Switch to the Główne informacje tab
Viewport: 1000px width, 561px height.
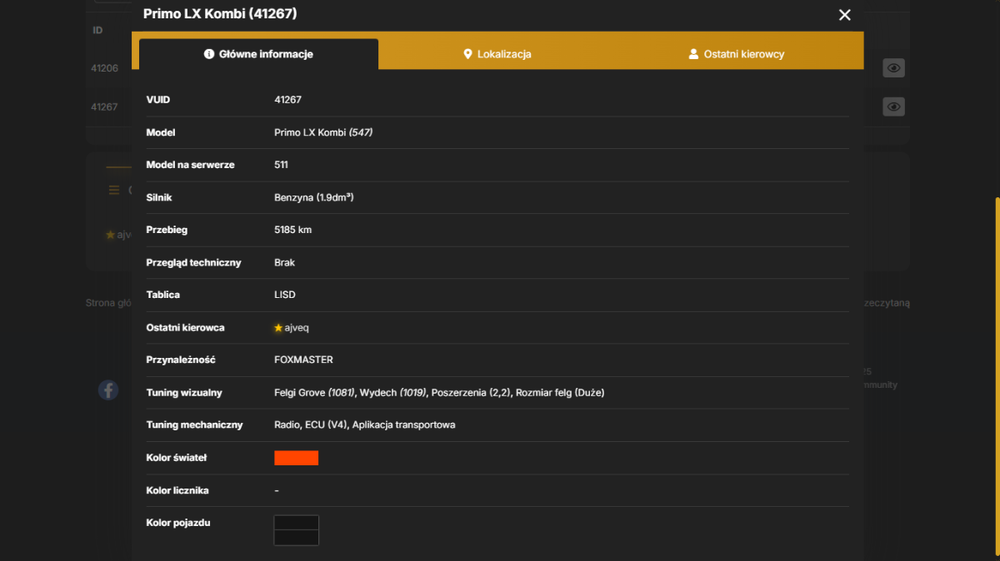click(258, 54)
